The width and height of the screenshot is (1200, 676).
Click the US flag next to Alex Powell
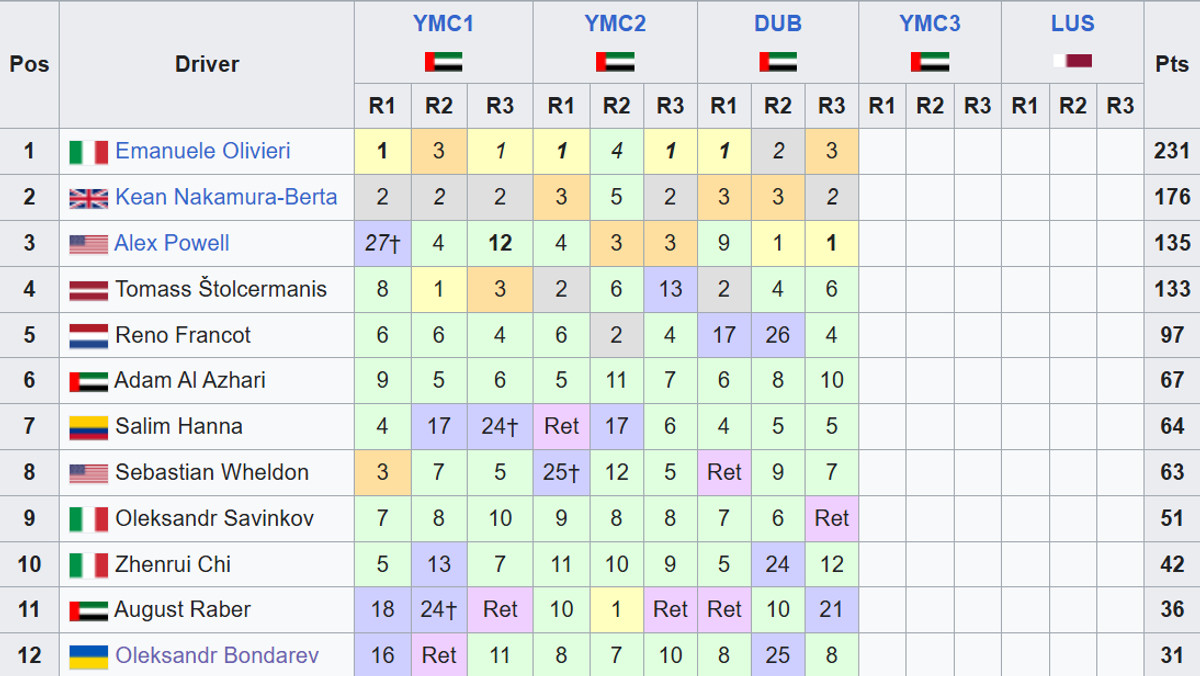point(88,244)
